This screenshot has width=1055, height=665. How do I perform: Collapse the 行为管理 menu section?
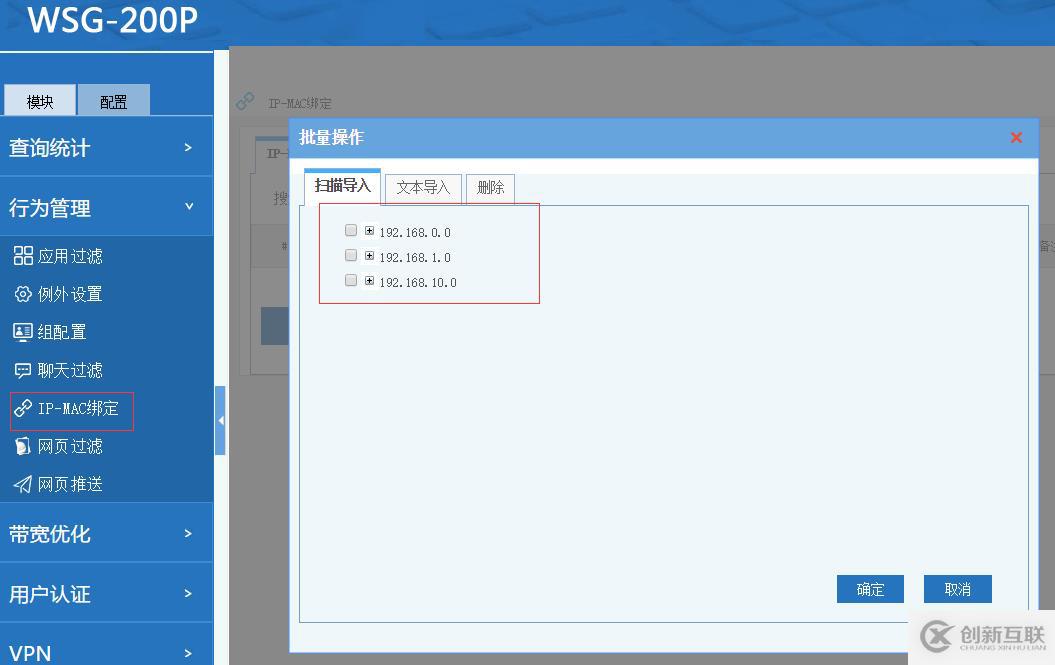tap(106, 207)
